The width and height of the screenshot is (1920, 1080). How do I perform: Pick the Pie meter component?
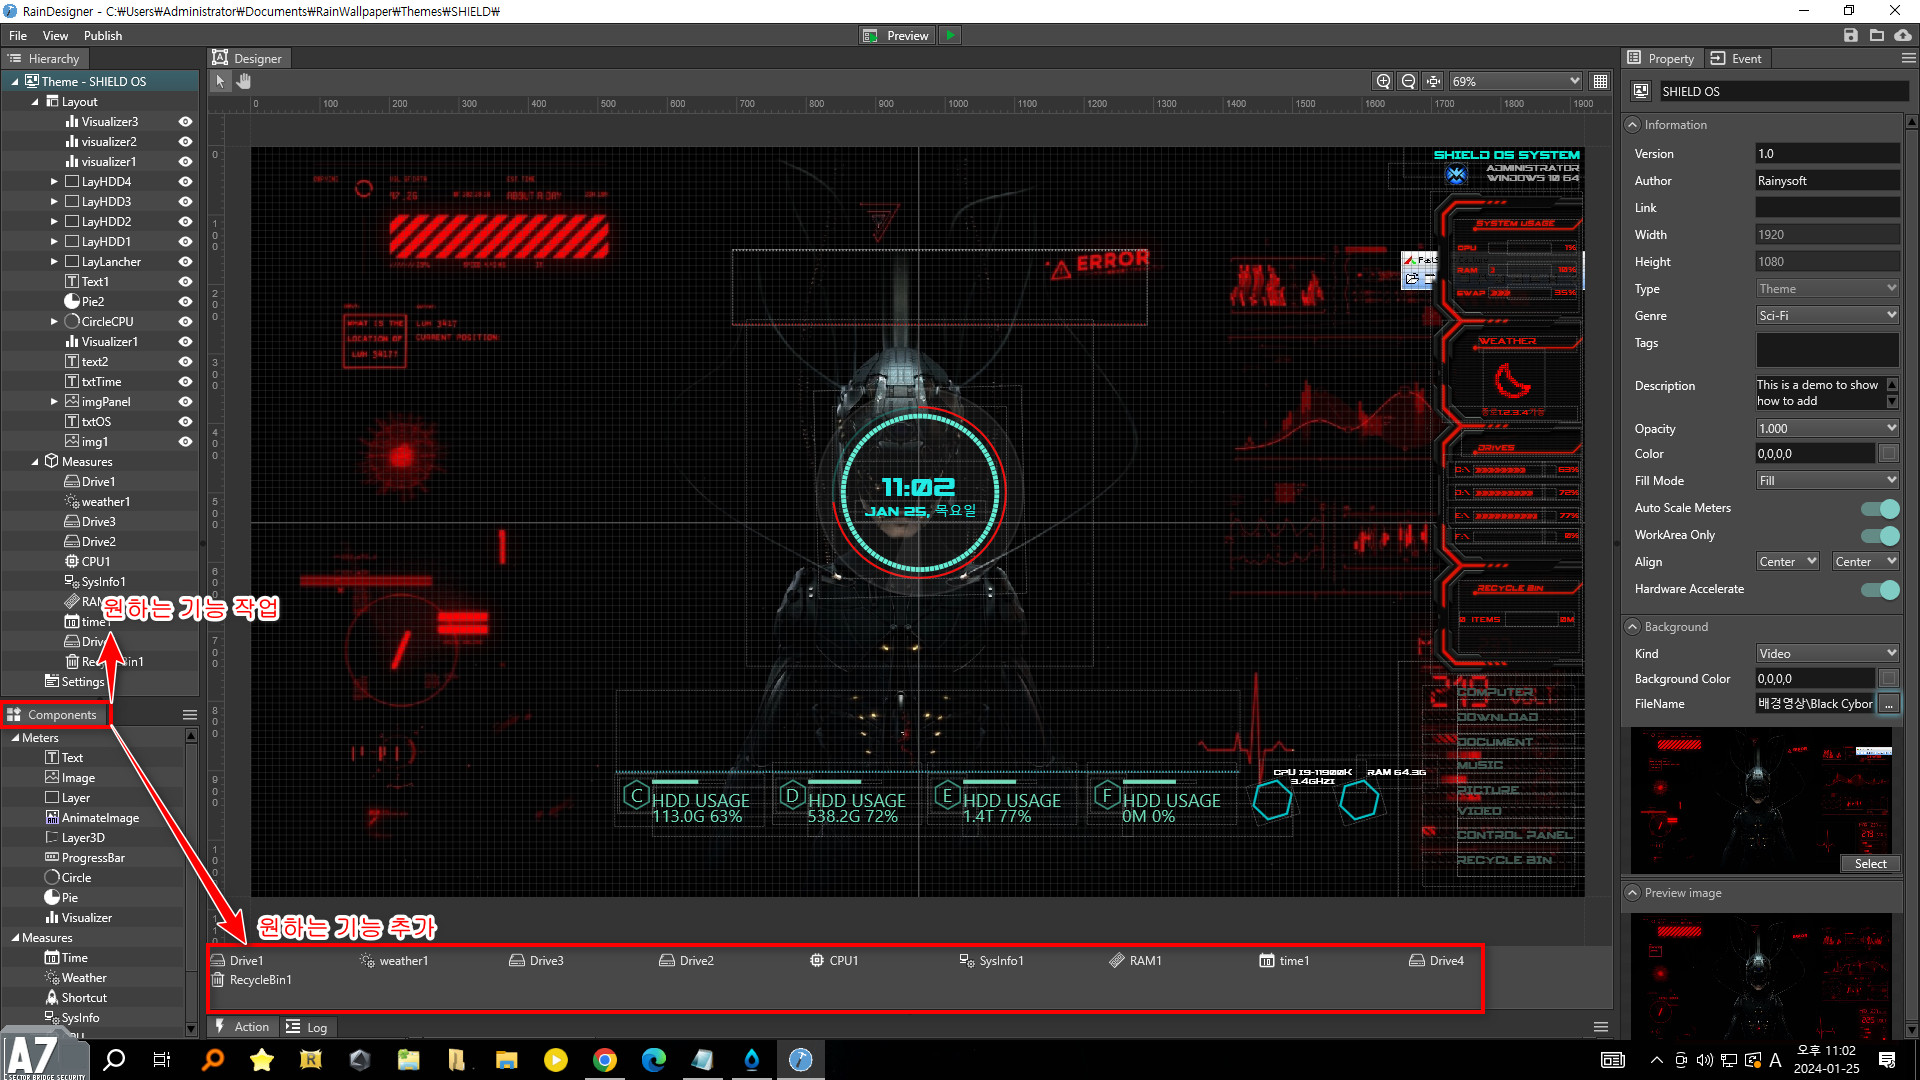61,897
